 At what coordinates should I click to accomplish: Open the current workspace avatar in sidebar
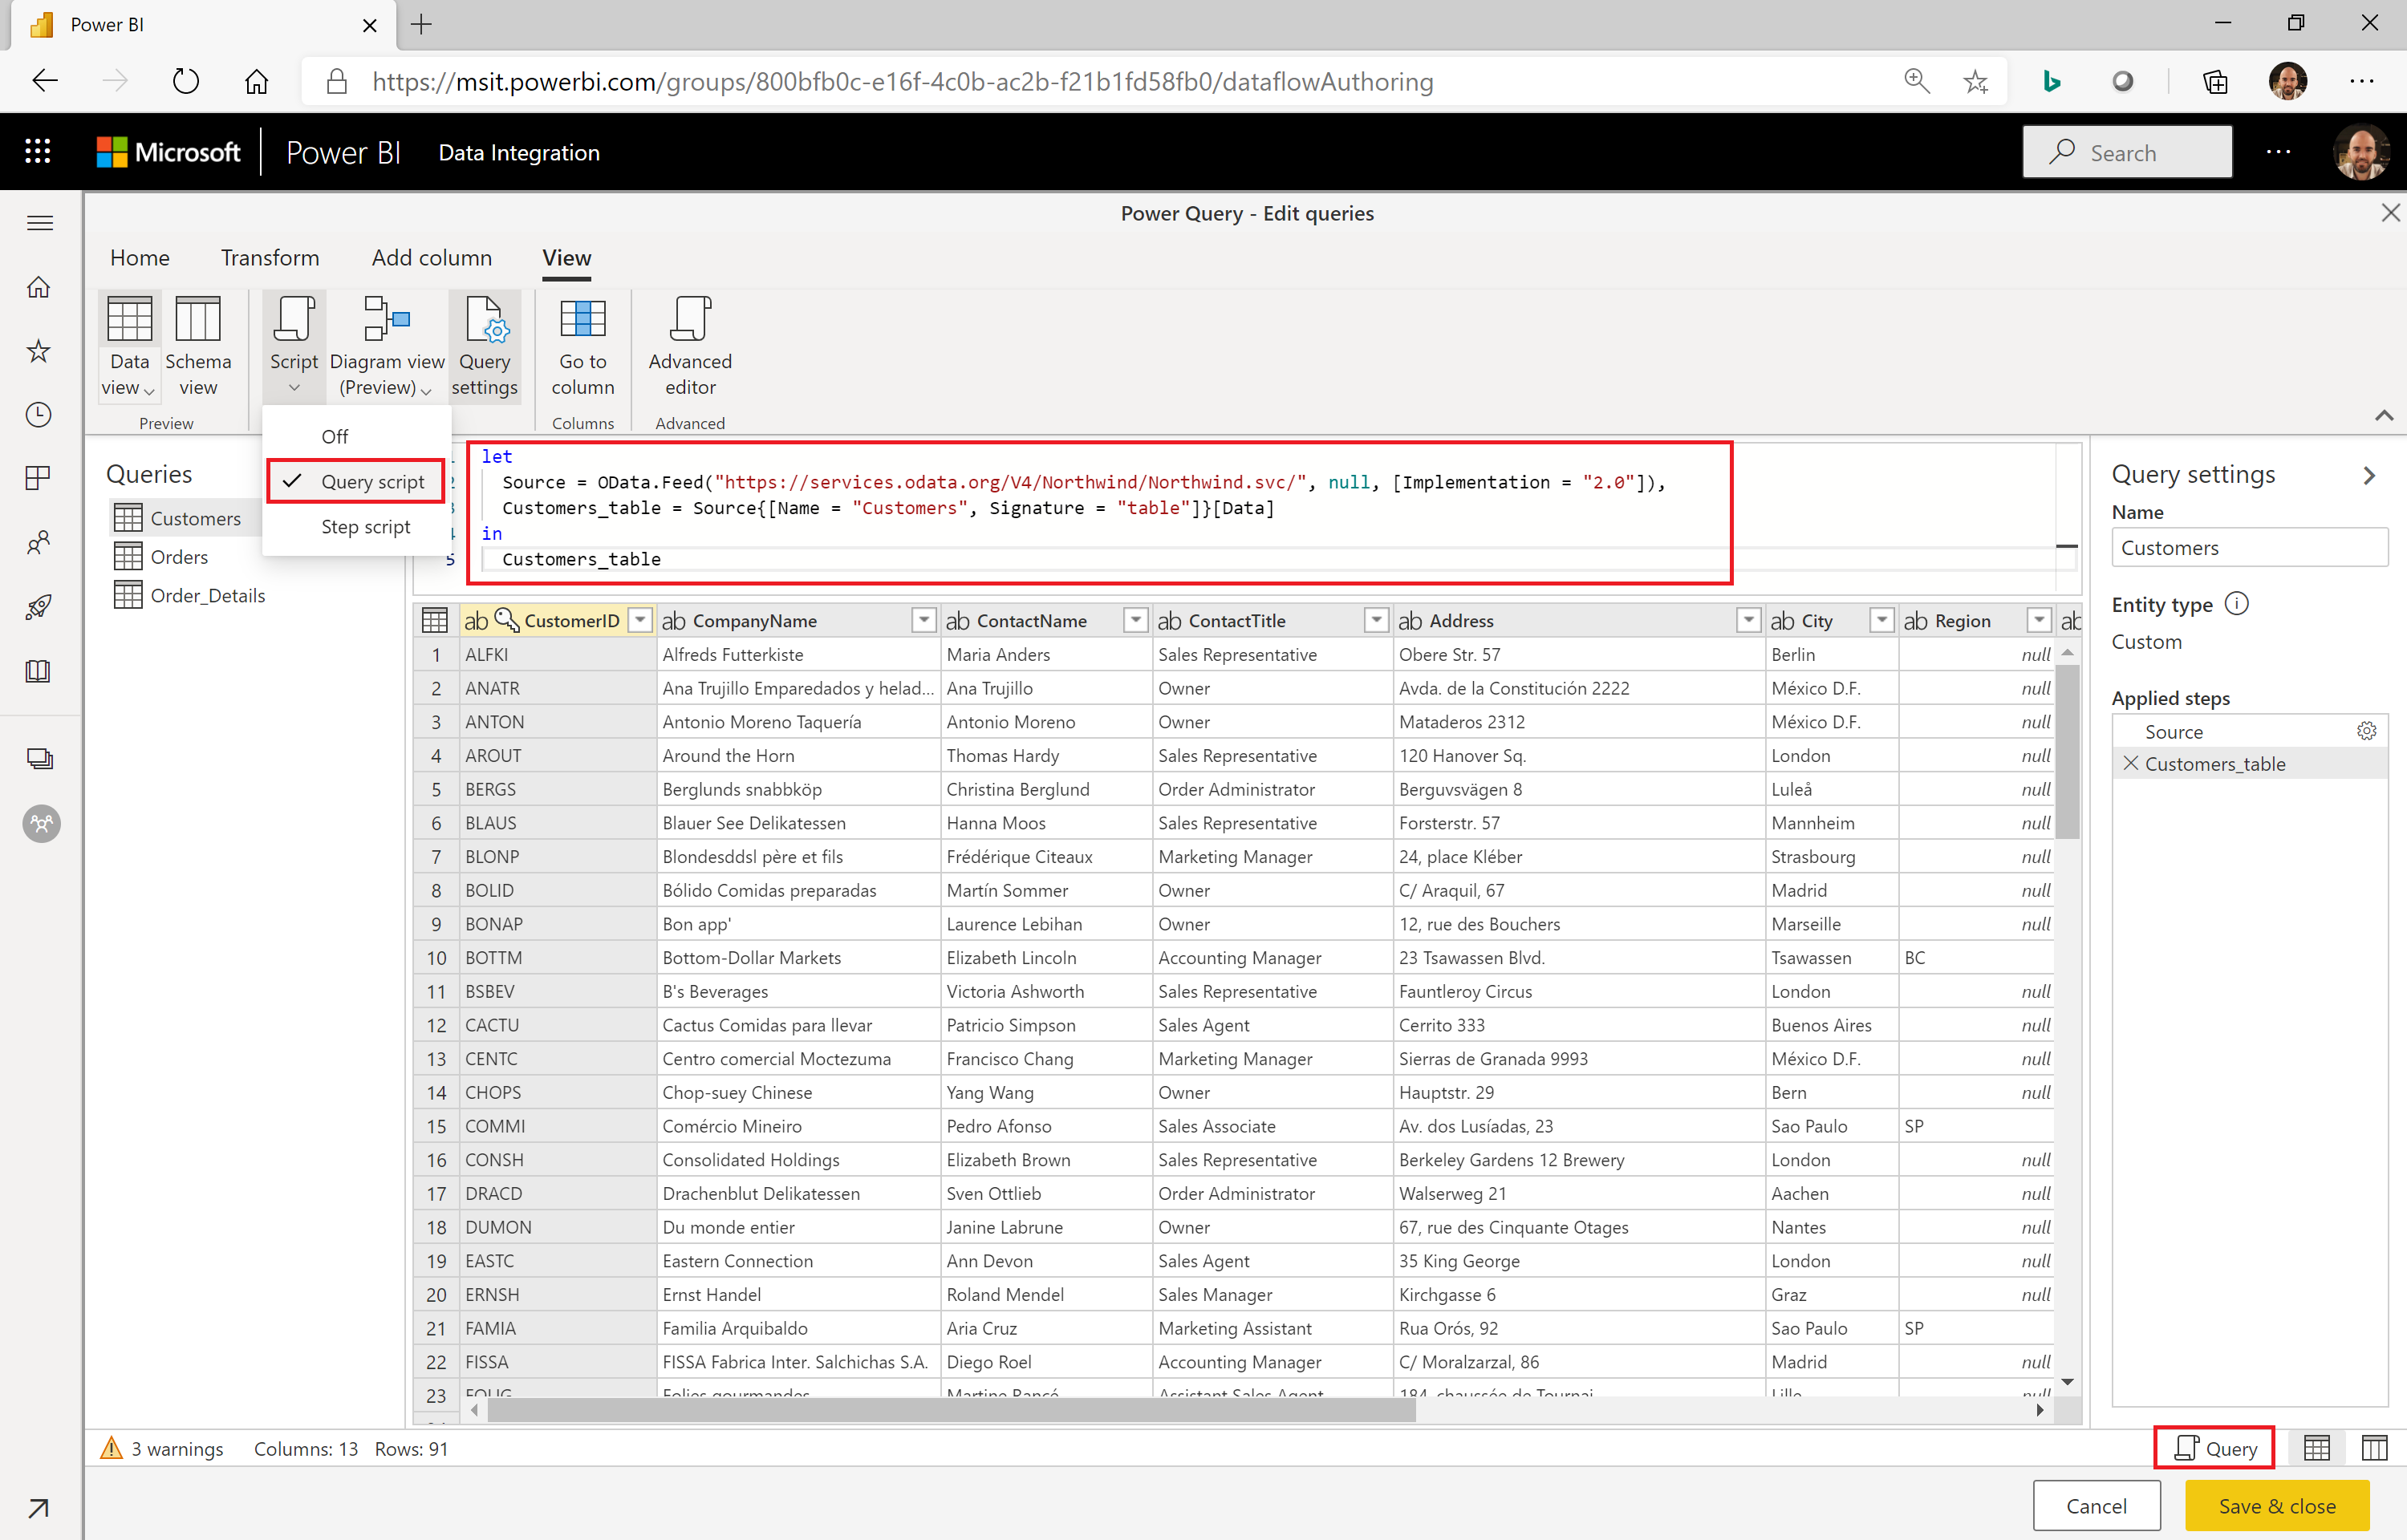coord(41,823)
